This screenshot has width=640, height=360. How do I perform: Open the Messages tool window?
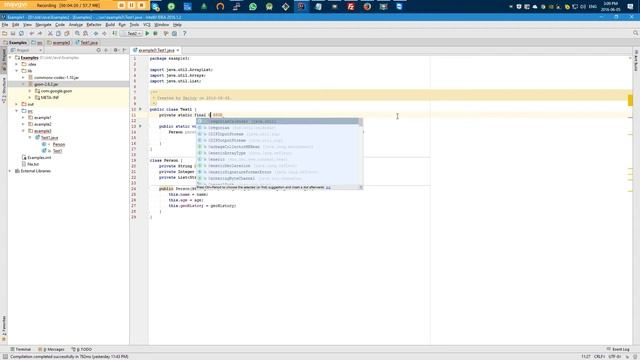(x=51, y=349)
